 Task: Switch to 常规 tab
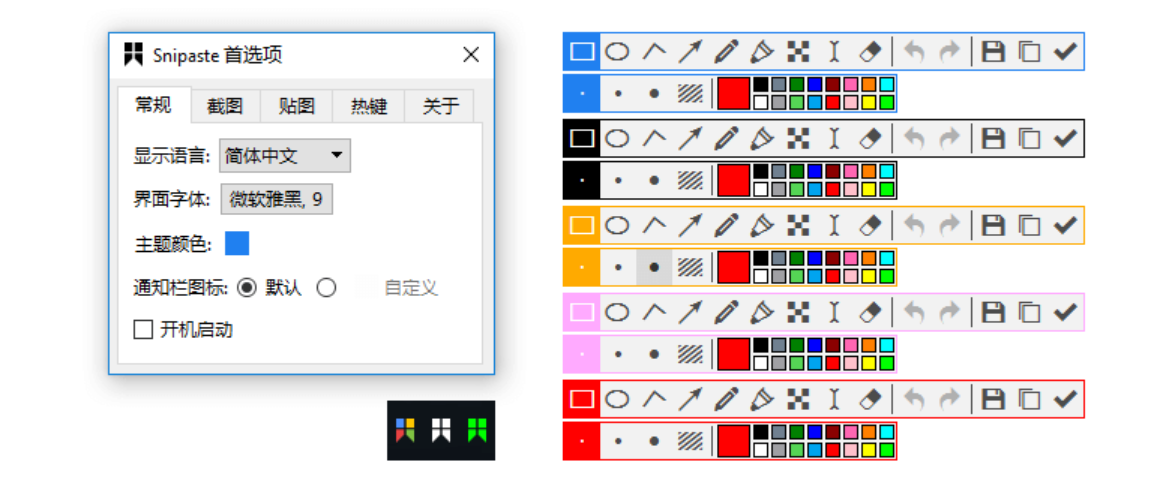153,105
